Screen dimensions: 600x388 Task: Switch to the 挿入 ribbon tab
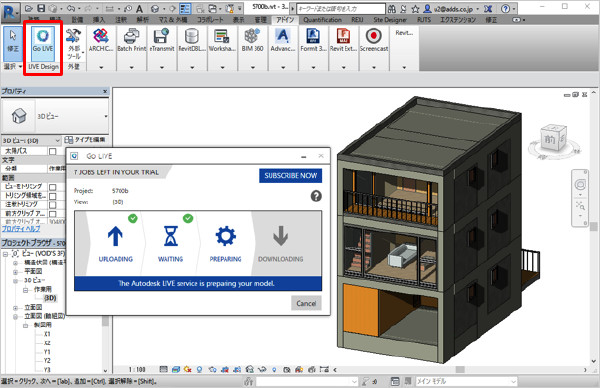(98, 20)
